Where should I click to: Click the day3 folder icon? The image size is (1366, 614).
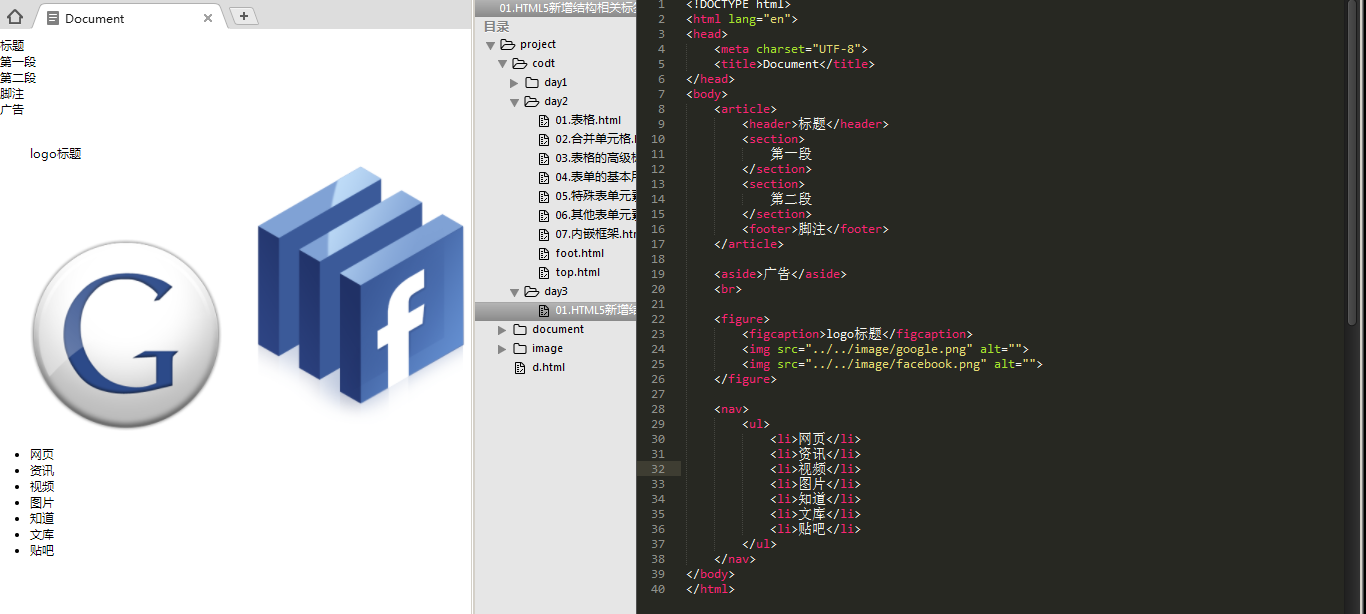(x=532, y=291)
